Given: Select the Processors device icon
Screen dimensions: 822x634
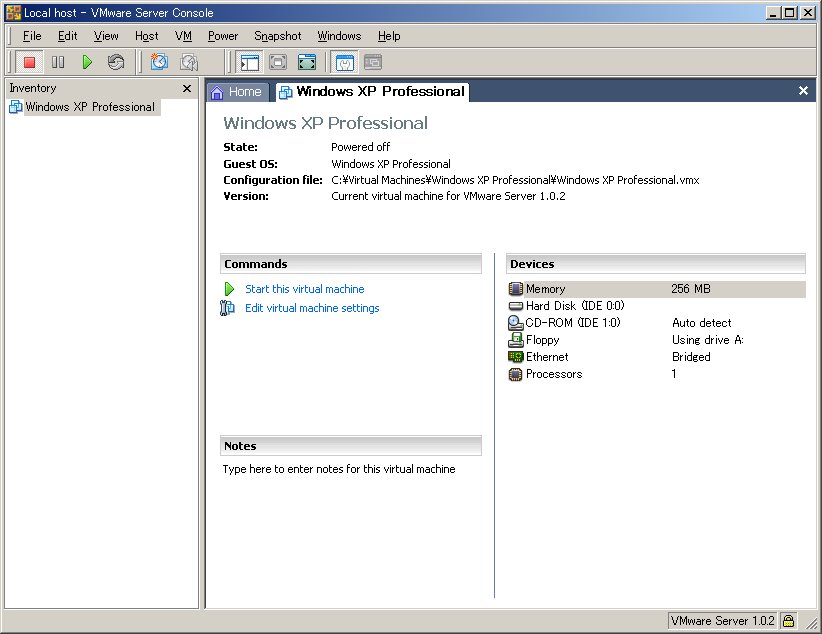Looking at the screenshot, I should pyautogui.click(x=516, y=374).
